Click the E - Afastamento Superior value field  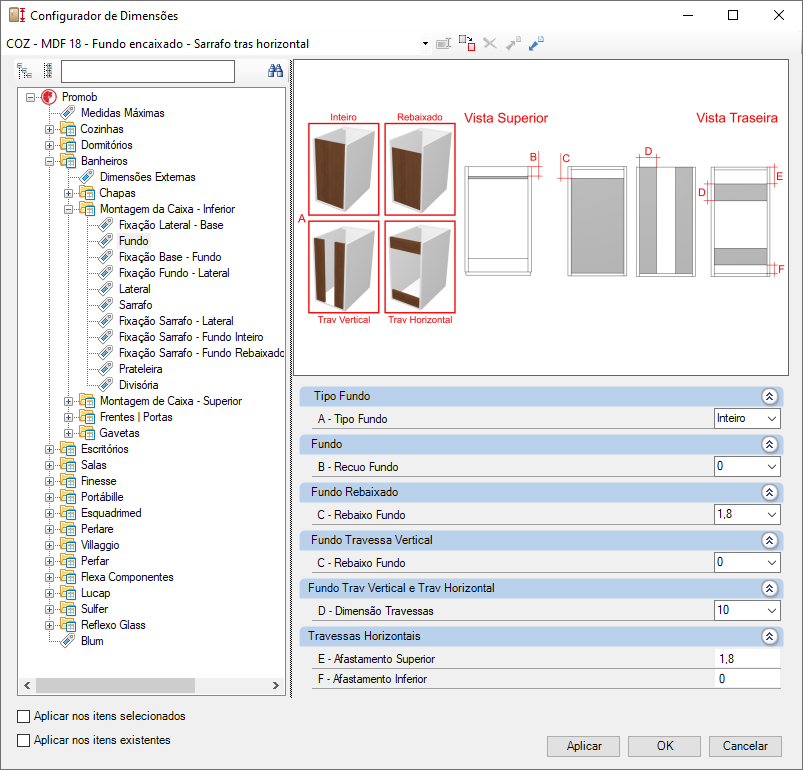pos(747,659)
